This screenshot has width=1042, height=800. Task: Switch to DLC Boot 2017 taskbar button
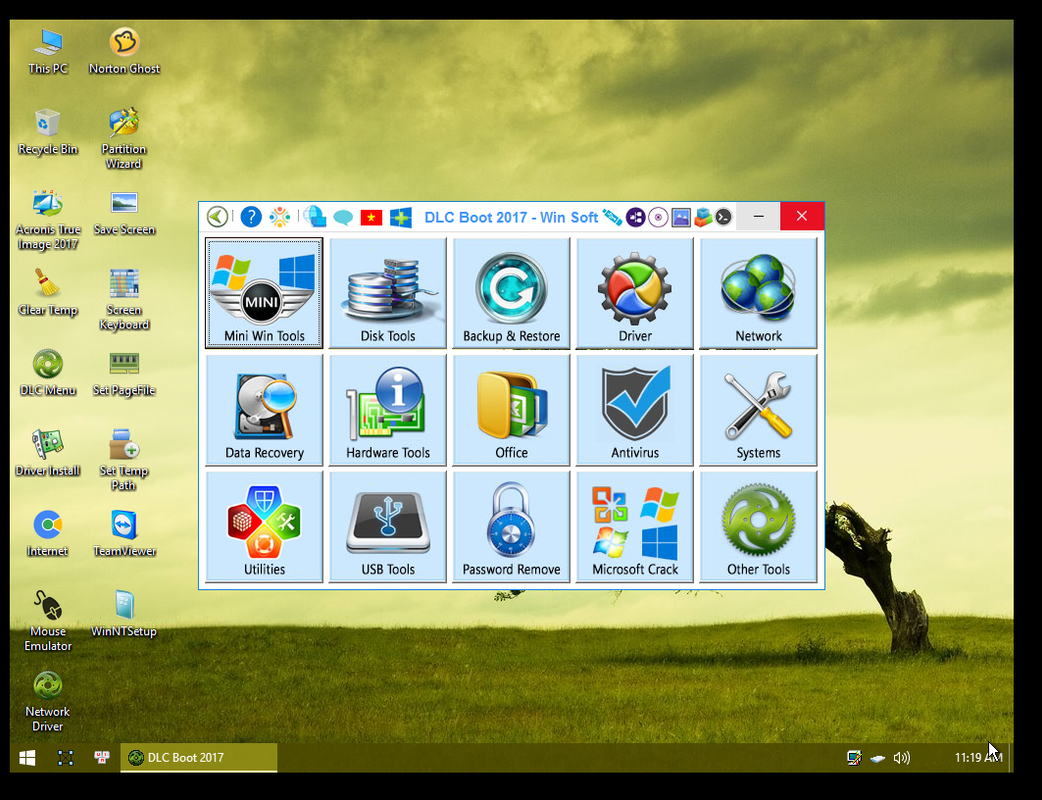[x=199, y=757]
